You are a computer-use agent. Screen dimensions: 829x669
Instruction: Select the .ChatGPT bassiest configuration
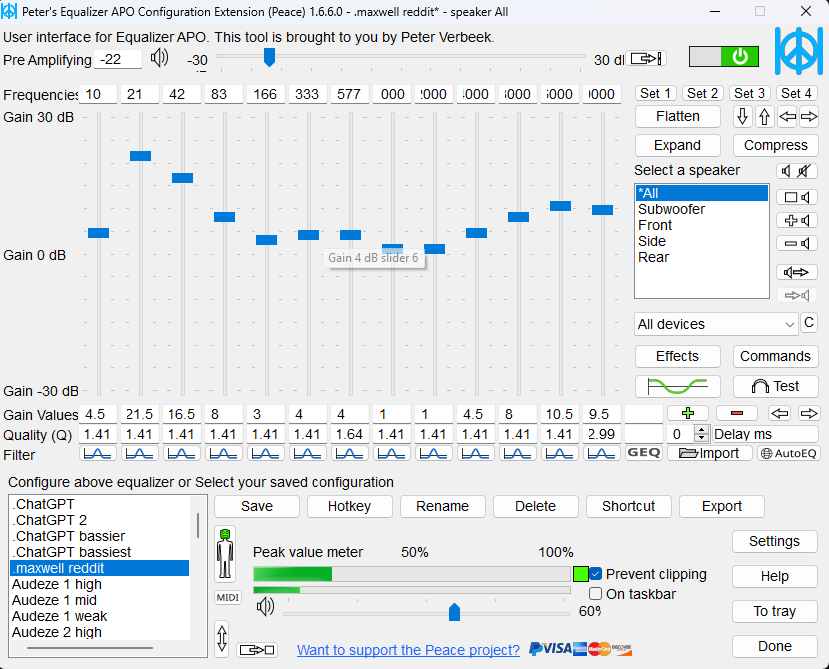click(x=100, y=552)
